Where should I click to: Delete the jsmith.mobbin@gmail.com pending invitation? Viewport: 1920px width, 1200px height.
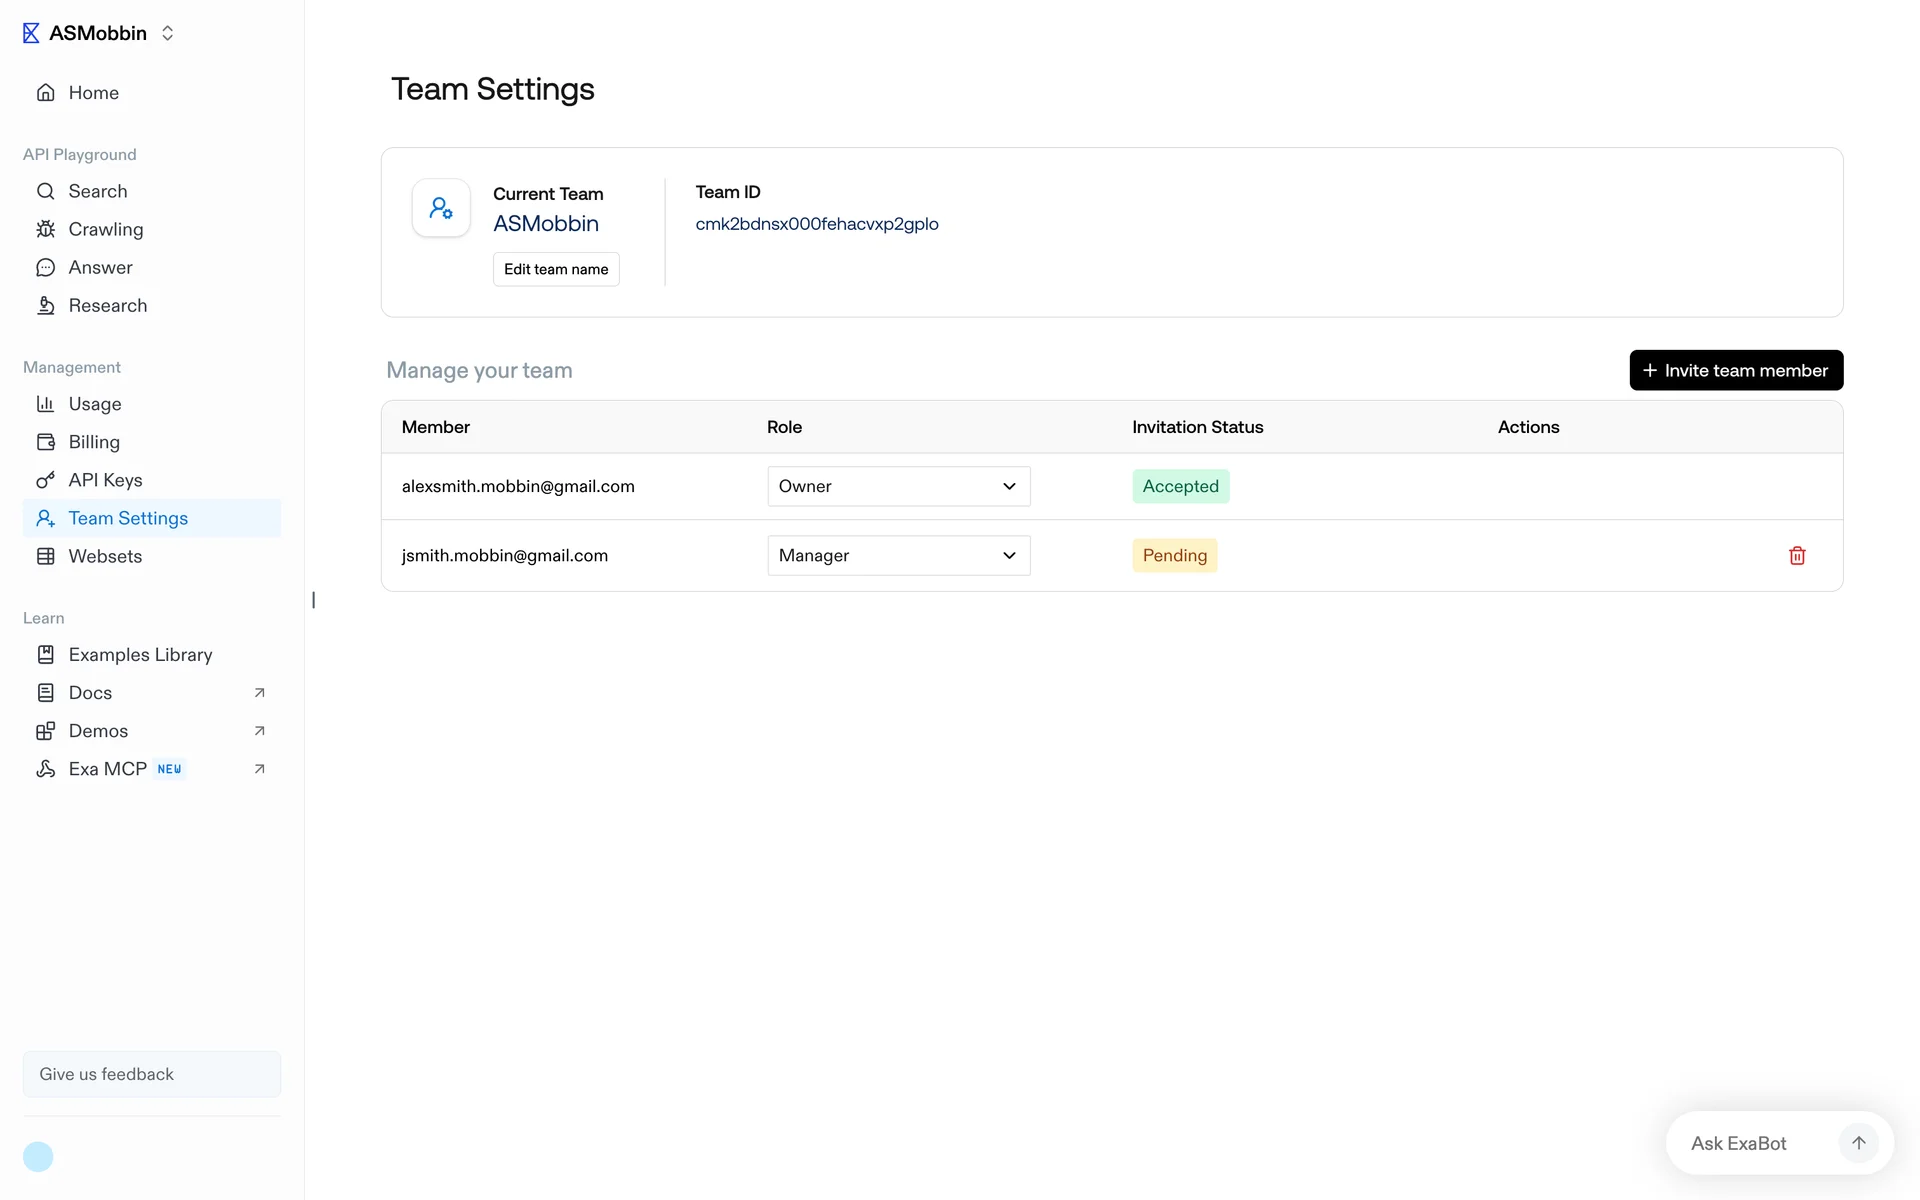[x=1796, y=556]
